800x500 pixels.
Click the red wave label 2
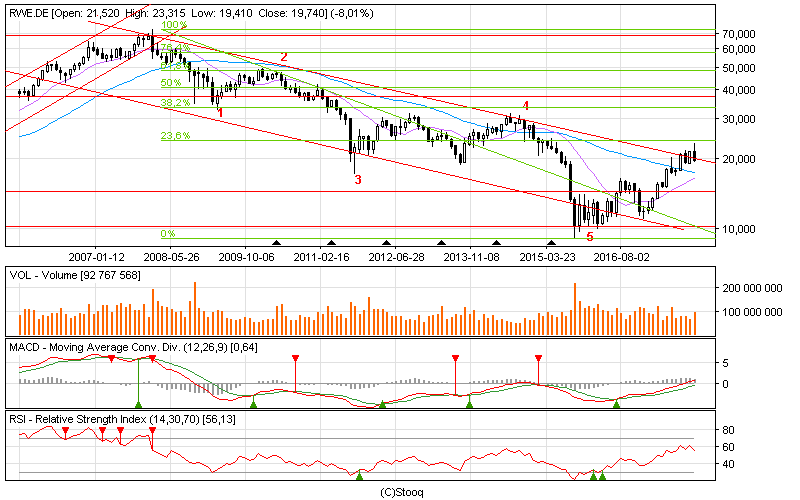click(x=284, y=57)
